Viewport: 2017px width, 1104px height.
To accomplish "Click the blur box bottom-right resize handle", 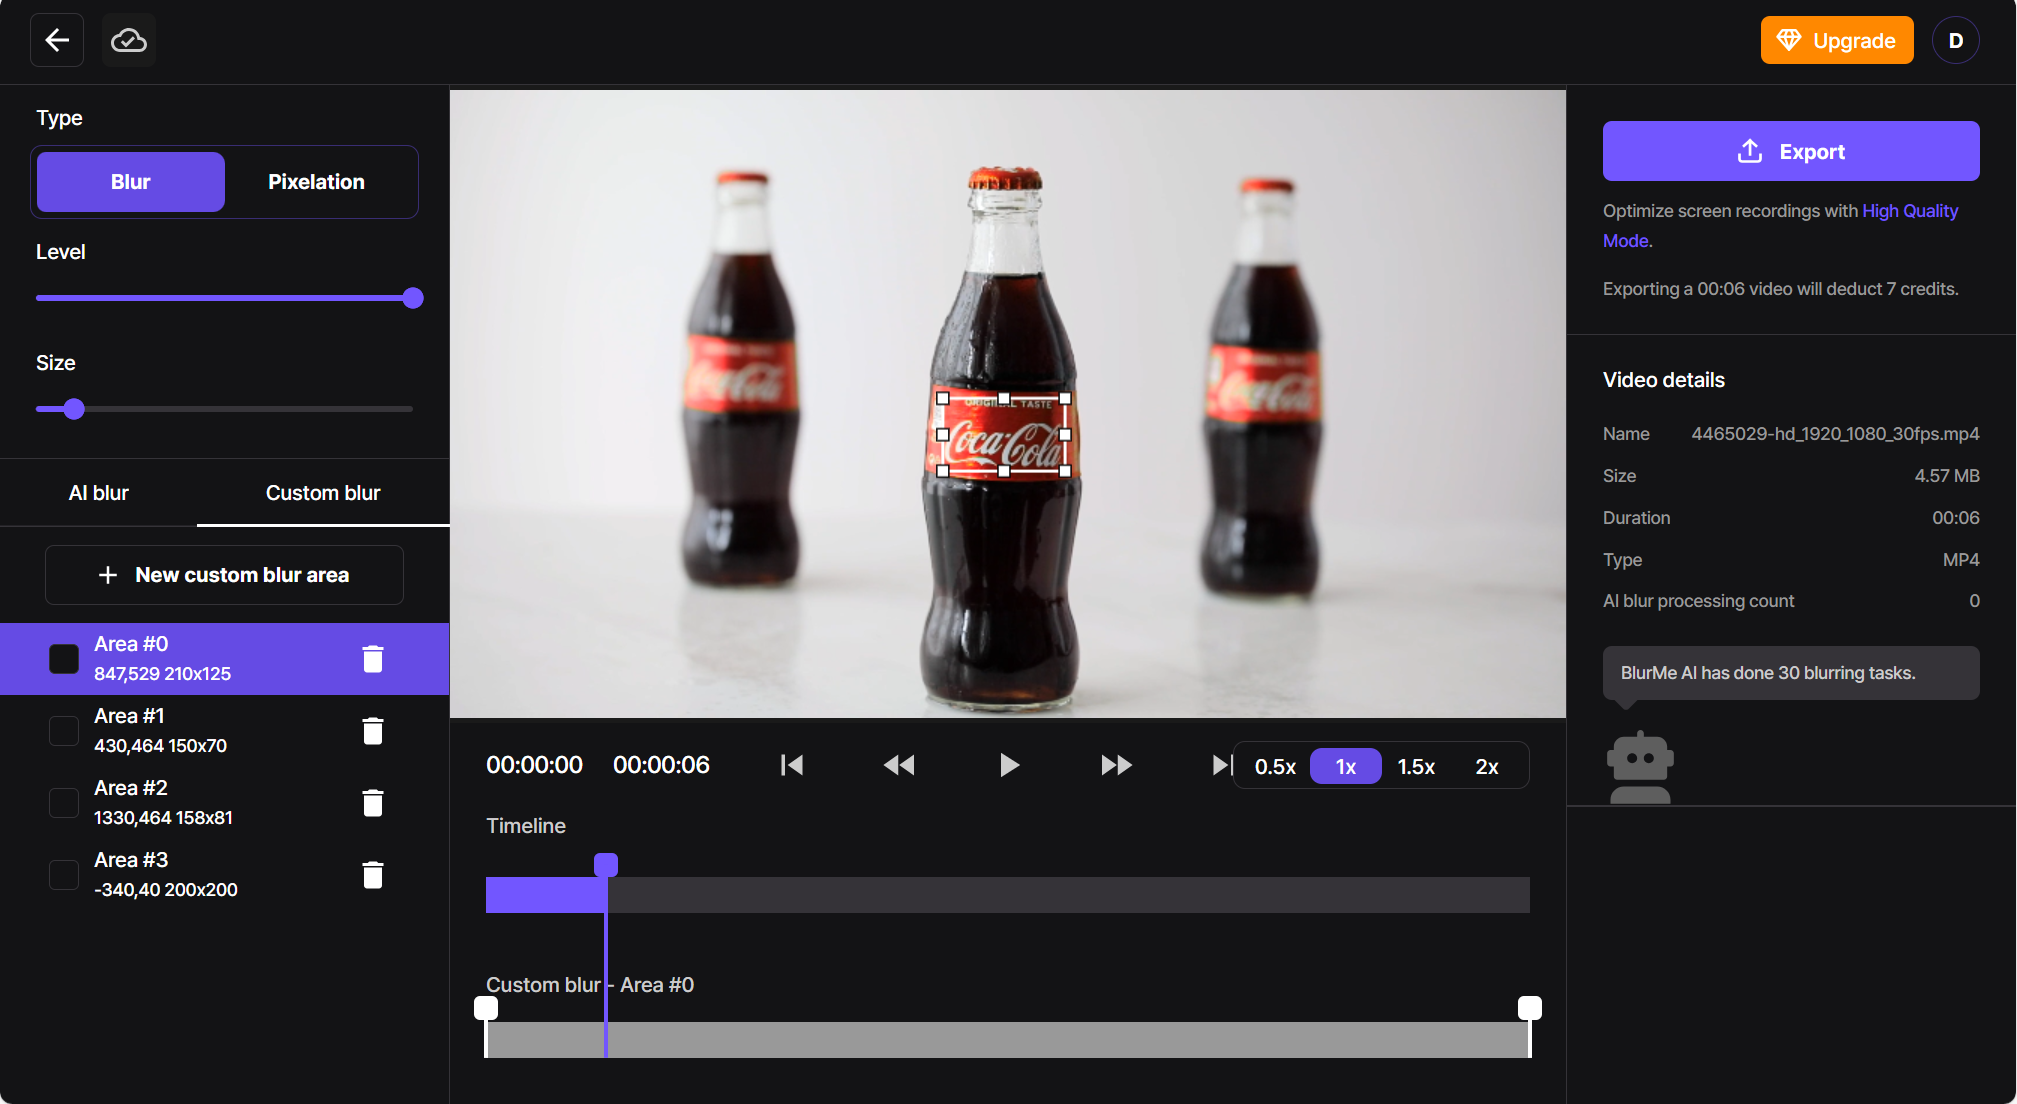I will click(1065, 471).
